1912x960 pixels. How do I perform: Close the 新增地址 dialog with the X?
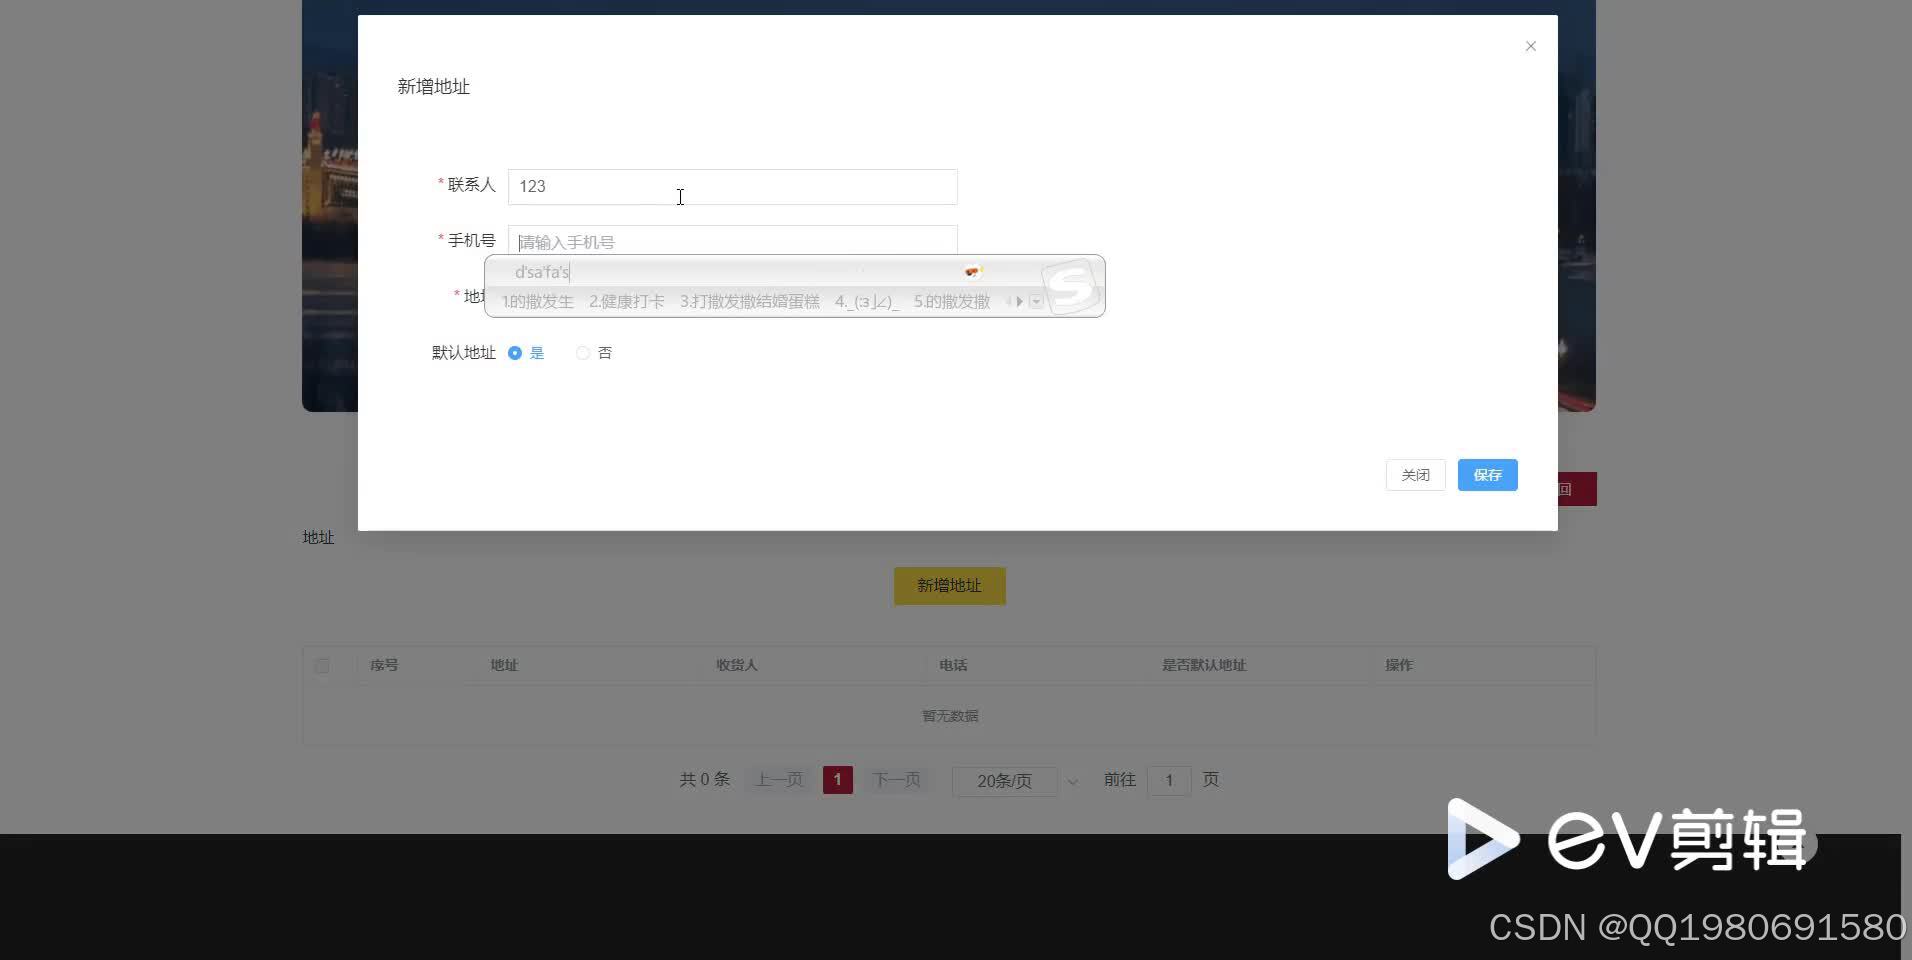pos(1529,46)
